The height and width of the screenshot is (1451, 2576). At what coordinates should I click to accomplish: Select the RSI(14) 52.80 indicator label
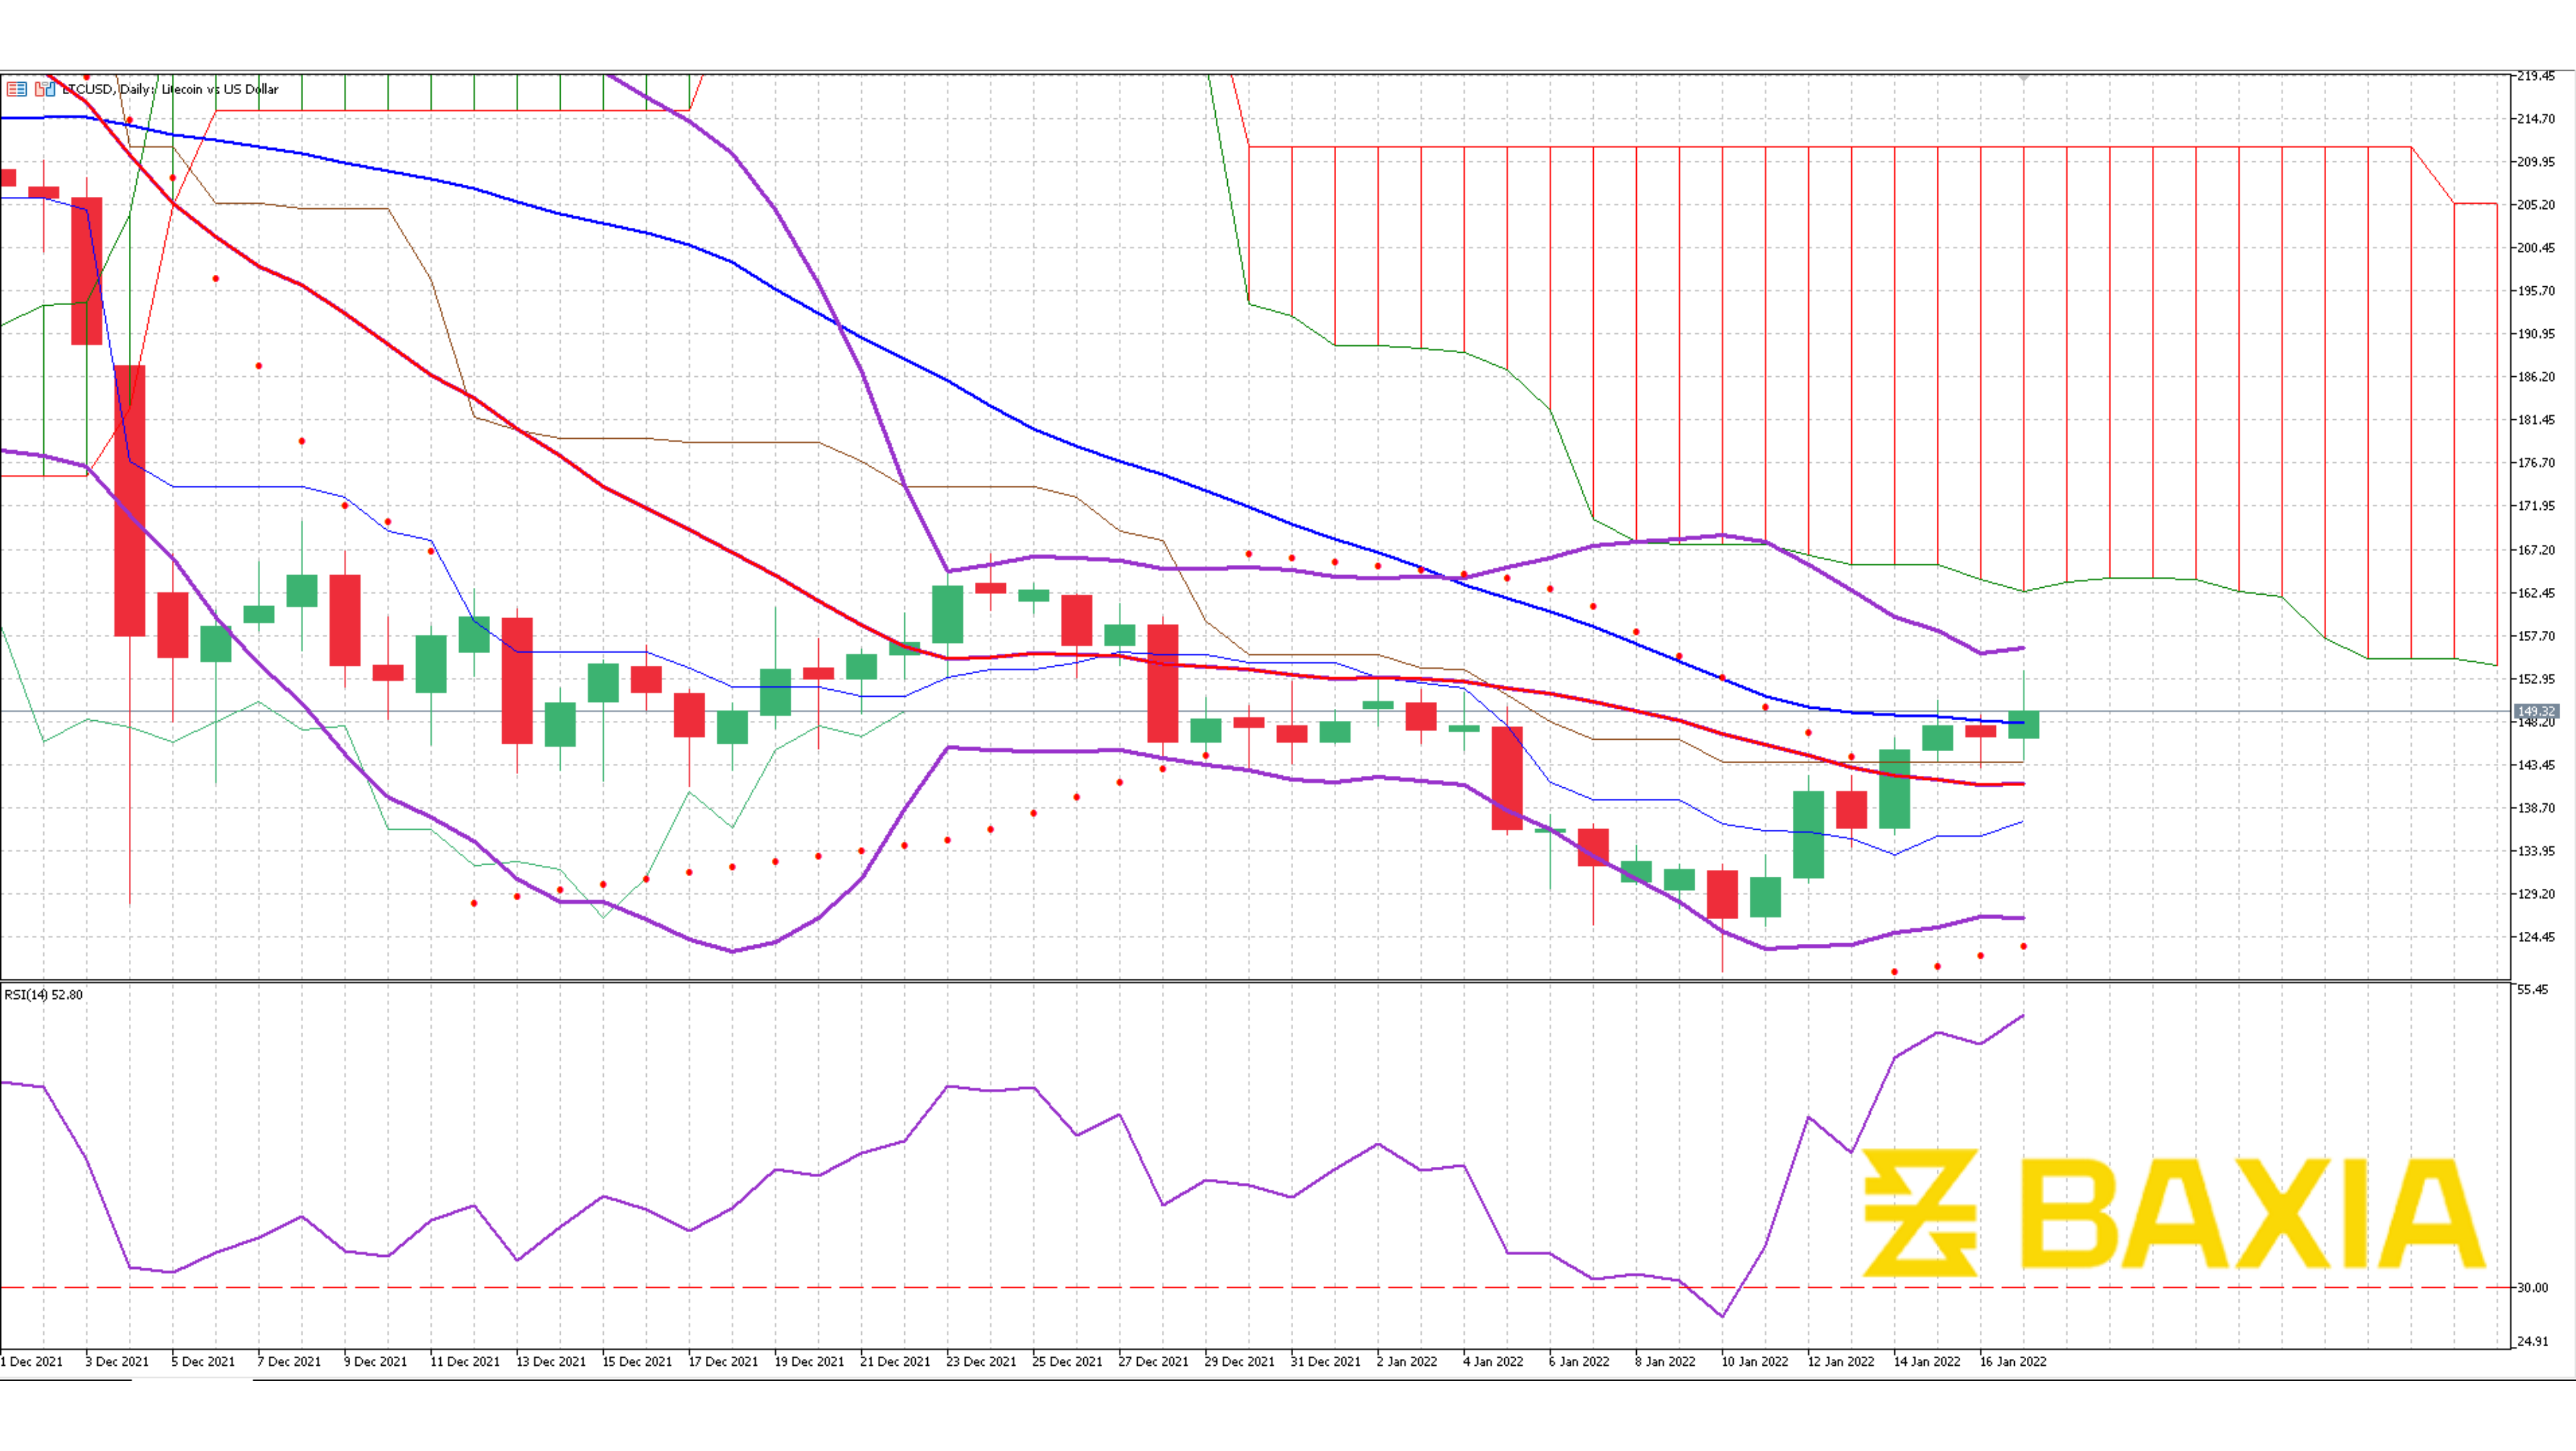44,994
